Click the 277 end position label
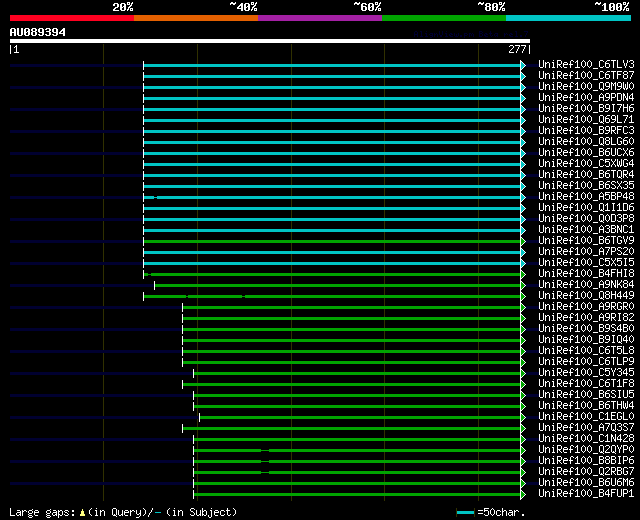Viewport: 640px width, 520px height. (517, 49)
